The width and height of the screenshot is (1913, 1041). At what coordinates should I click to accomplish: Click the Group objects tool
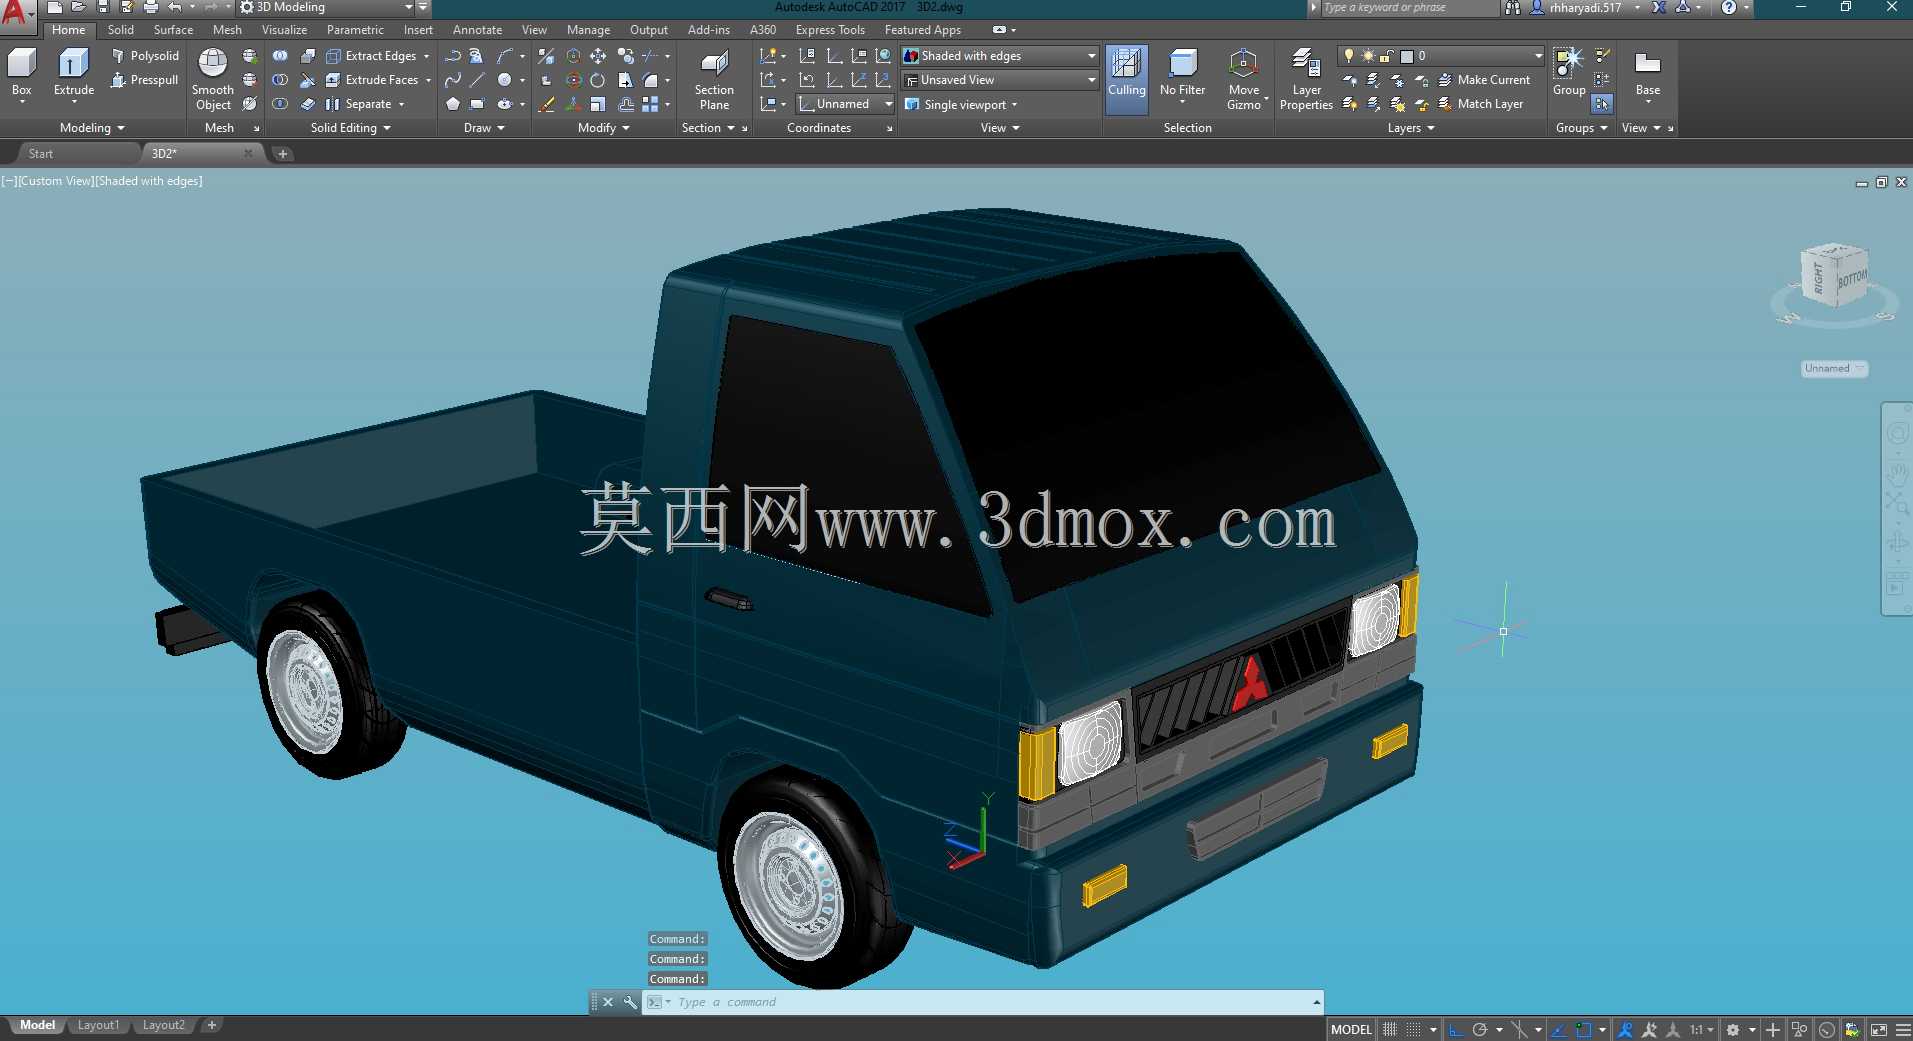pyautogui.click(x=1569, y=72)
